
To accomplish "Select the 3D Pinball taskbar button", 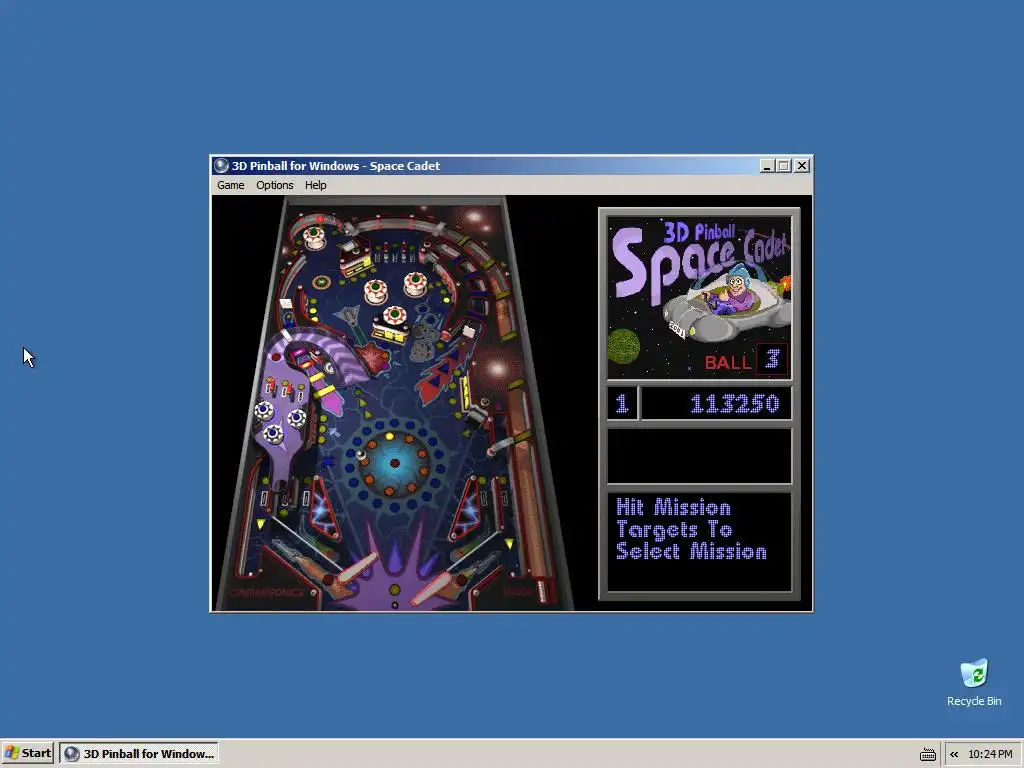I will pos(139,753).
